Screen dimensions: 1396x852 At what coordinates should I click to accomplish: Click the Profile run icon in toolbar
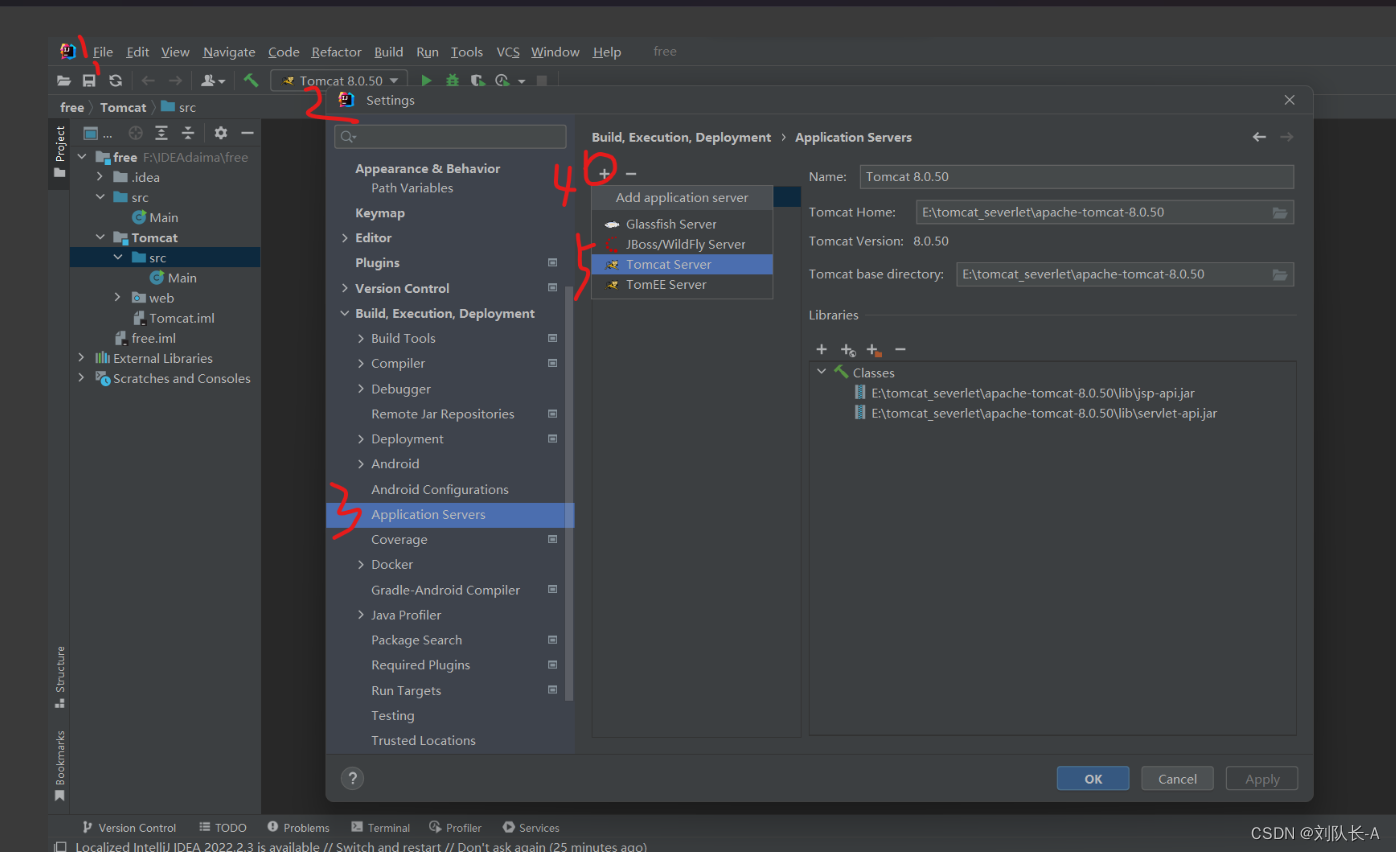(503, 80)
